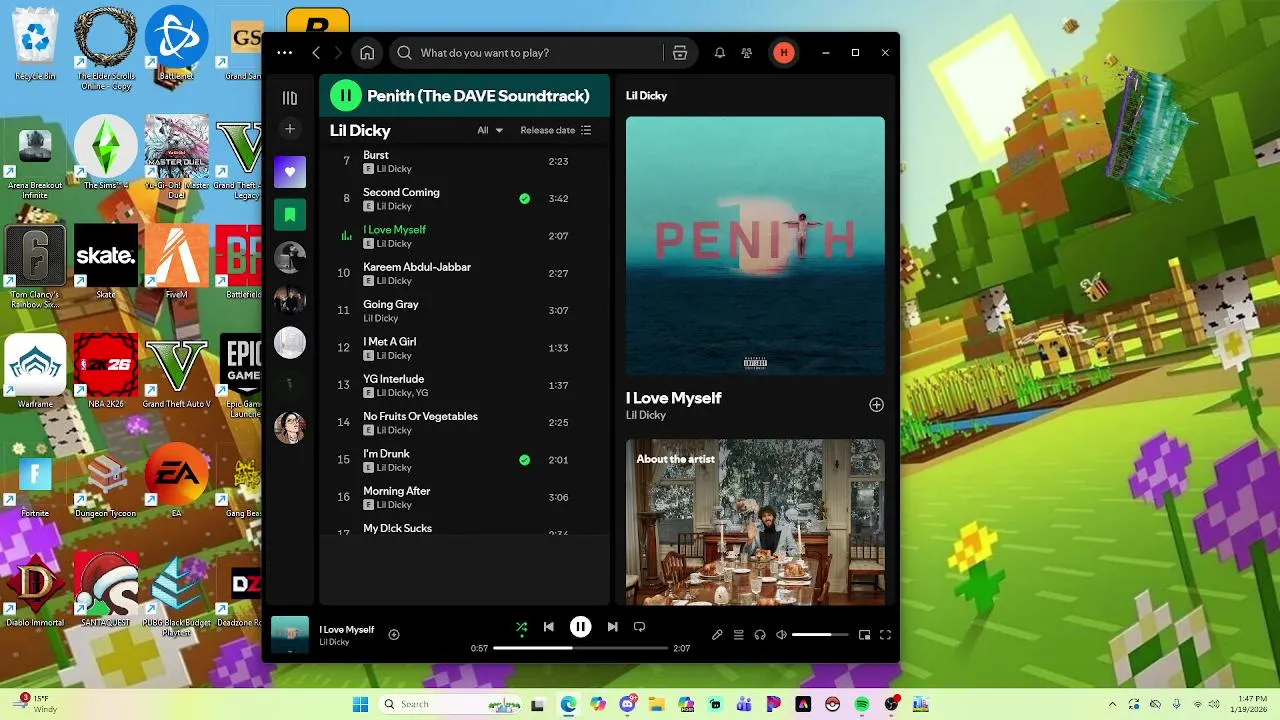Skip to the next track
The height and width of the screenshot is (720, 1280).
point(612,627)
